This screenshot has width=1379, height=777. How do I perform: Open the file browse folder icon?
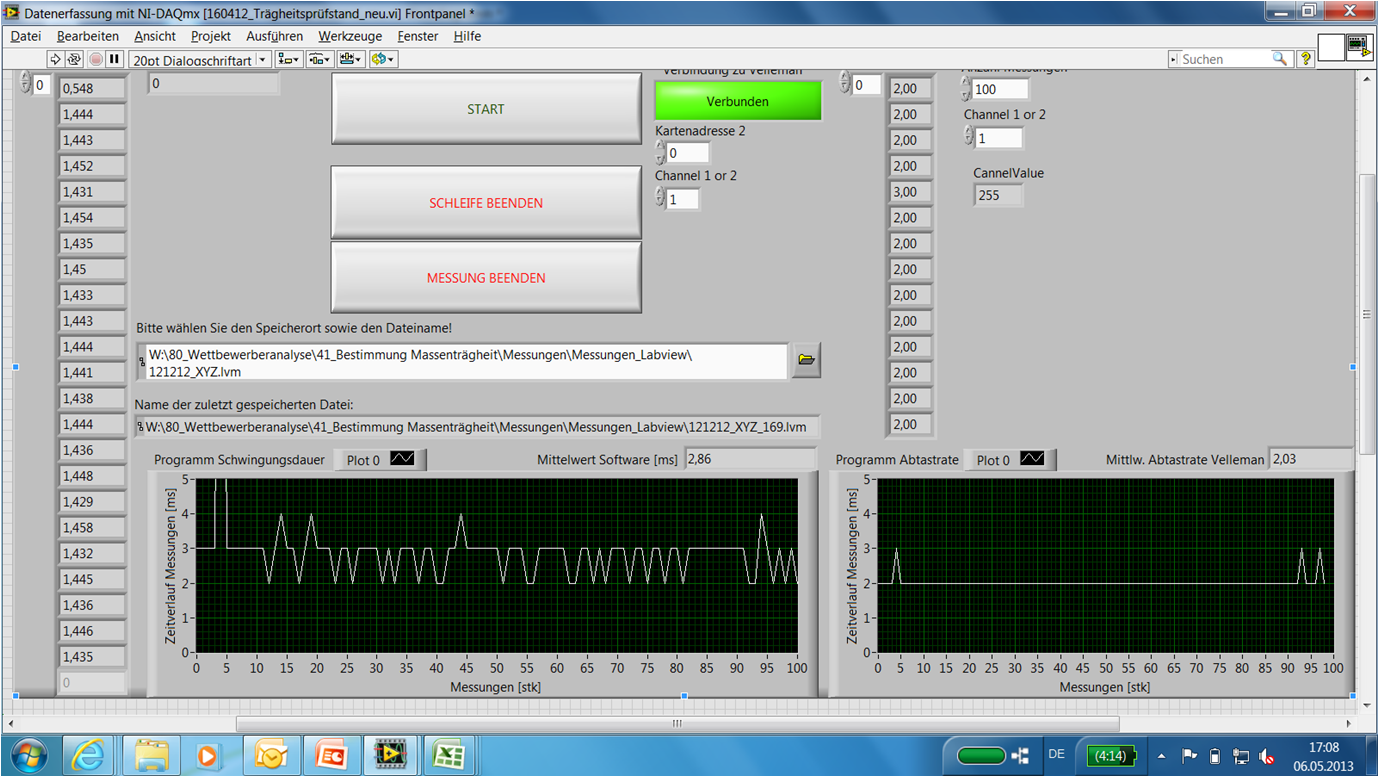click(806, 360)
